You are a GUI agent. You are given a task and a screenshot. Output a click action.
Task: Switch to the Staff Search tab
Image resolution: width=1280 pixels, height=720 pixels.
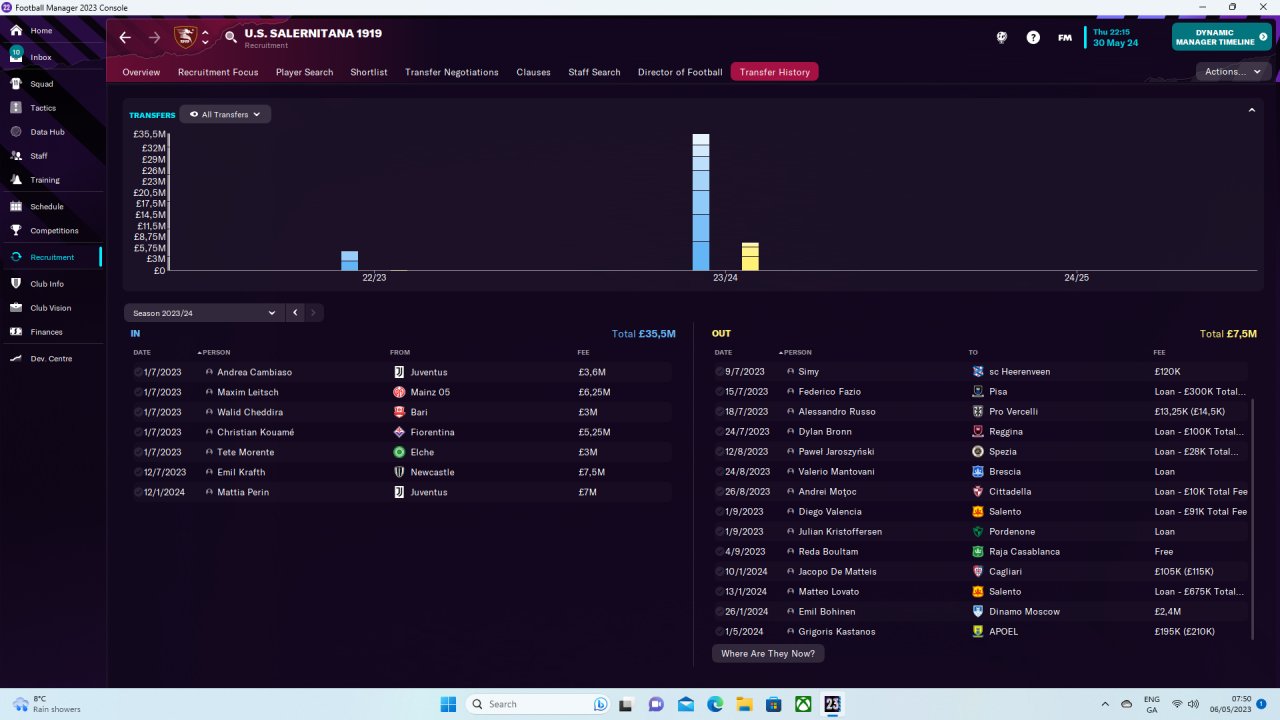pos(594,72)
